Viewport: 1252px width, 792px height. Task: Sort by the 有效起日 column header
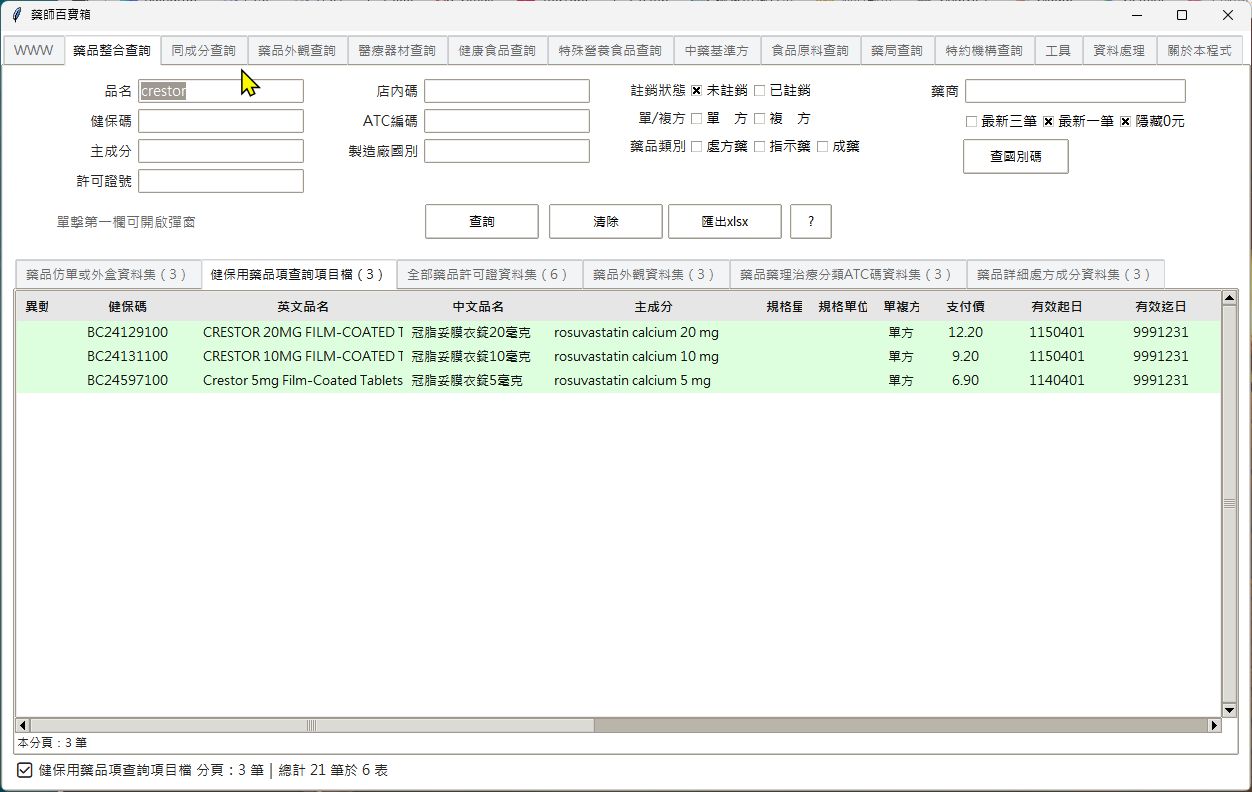[1056, 306]
